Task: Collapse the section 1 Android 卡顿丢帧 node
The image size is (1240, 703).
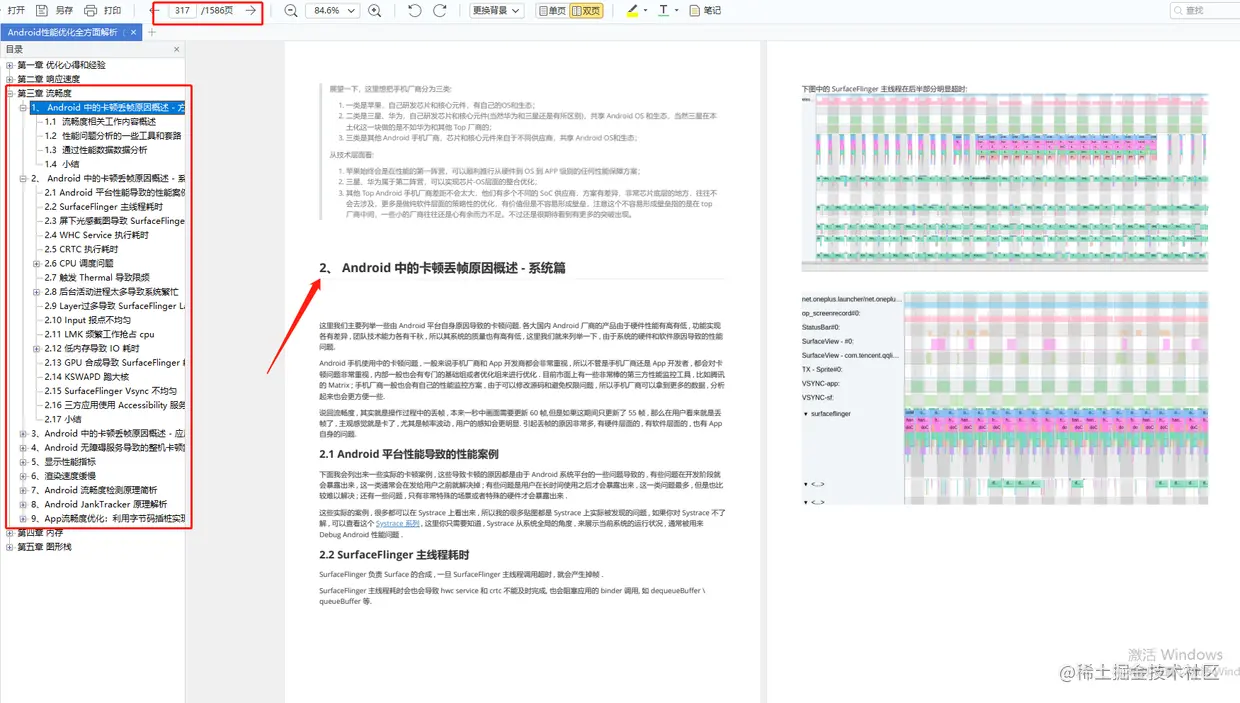Action: pyautogui.click(x=23, y=107)
